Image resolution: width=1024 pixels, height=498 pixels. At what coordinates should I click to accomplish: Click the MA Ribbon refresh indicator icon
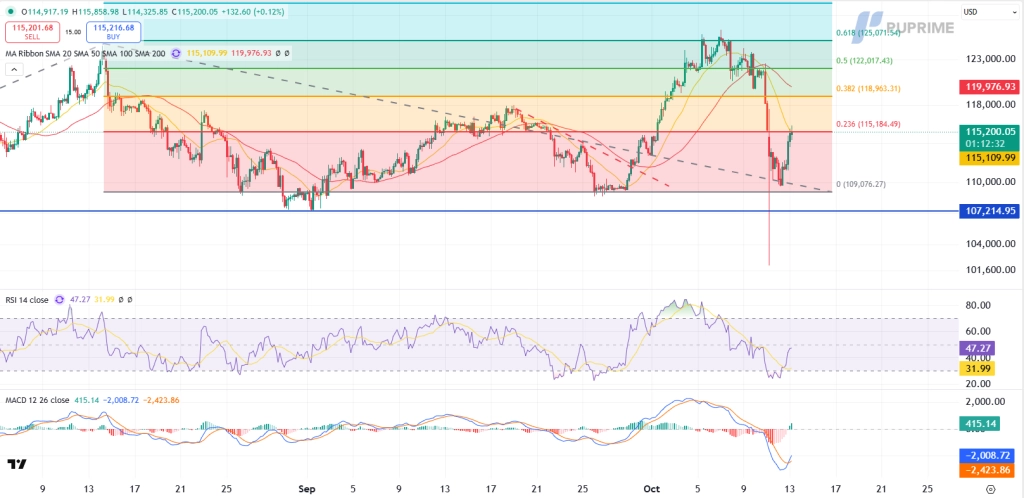(177, 52)
